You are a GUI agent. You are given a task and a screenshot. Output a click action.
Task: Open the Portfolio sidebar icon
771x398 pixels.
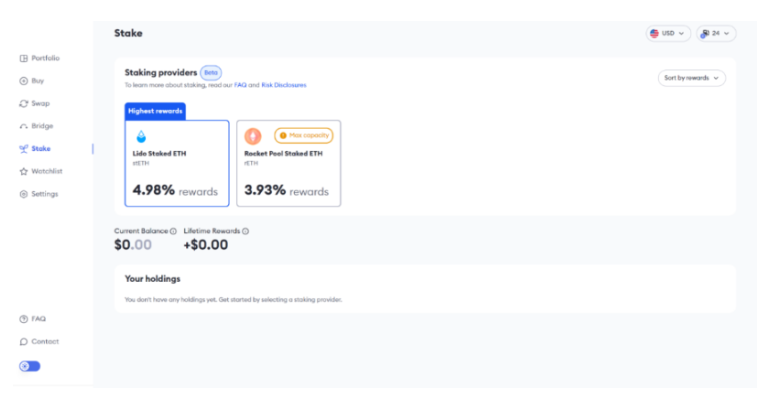click(x=24, y=58)
